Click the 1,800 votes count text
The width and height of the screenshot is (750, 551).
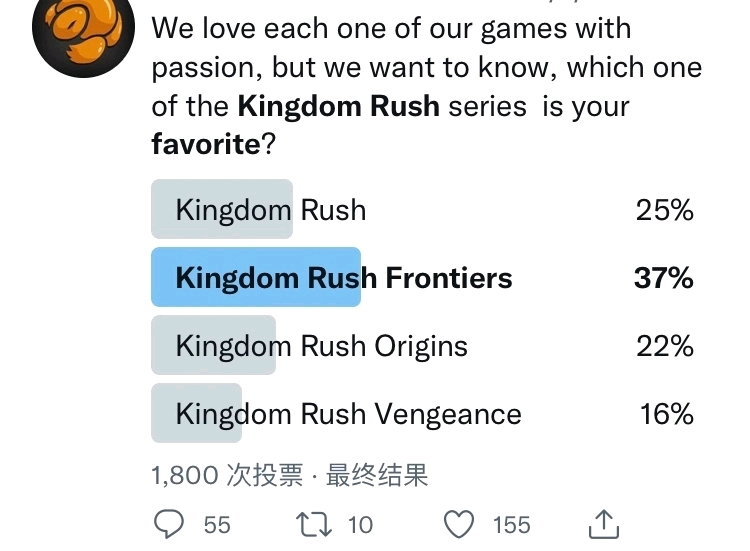227,475
